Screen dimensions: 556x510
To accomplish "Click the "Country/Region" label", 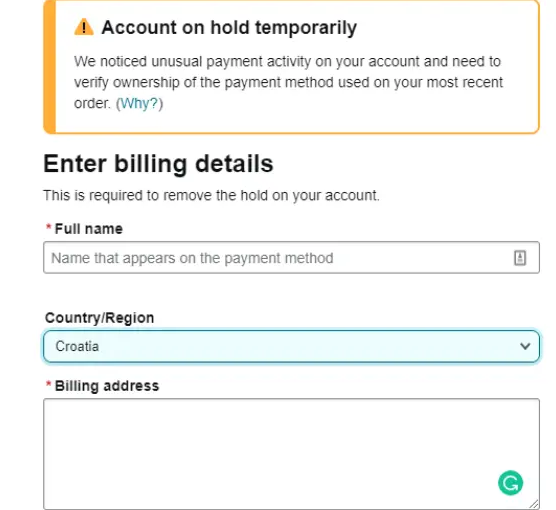I will pyautogui.click(x=99, y=318).
